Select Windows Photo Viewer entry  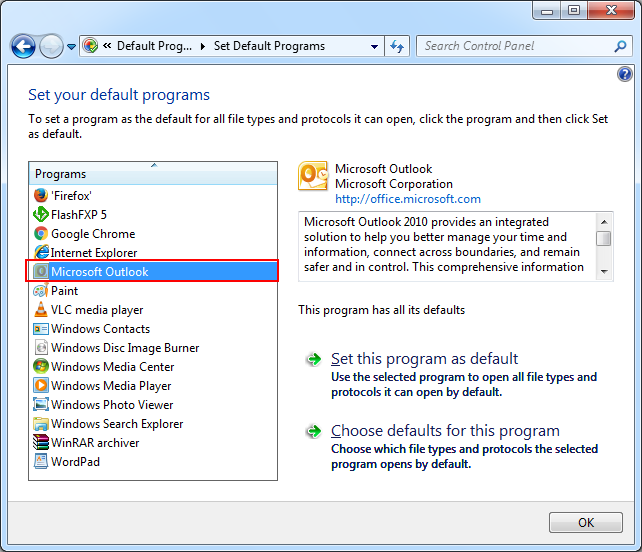(153, 404)
